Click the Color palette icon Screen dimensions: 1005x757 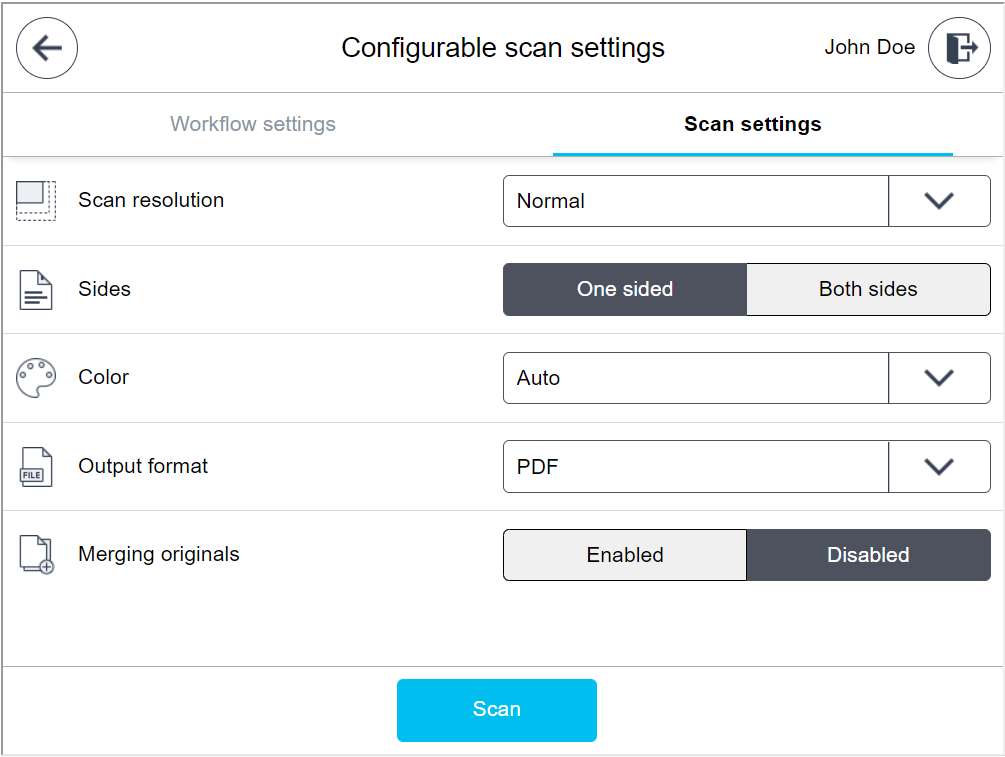(36, 377)
